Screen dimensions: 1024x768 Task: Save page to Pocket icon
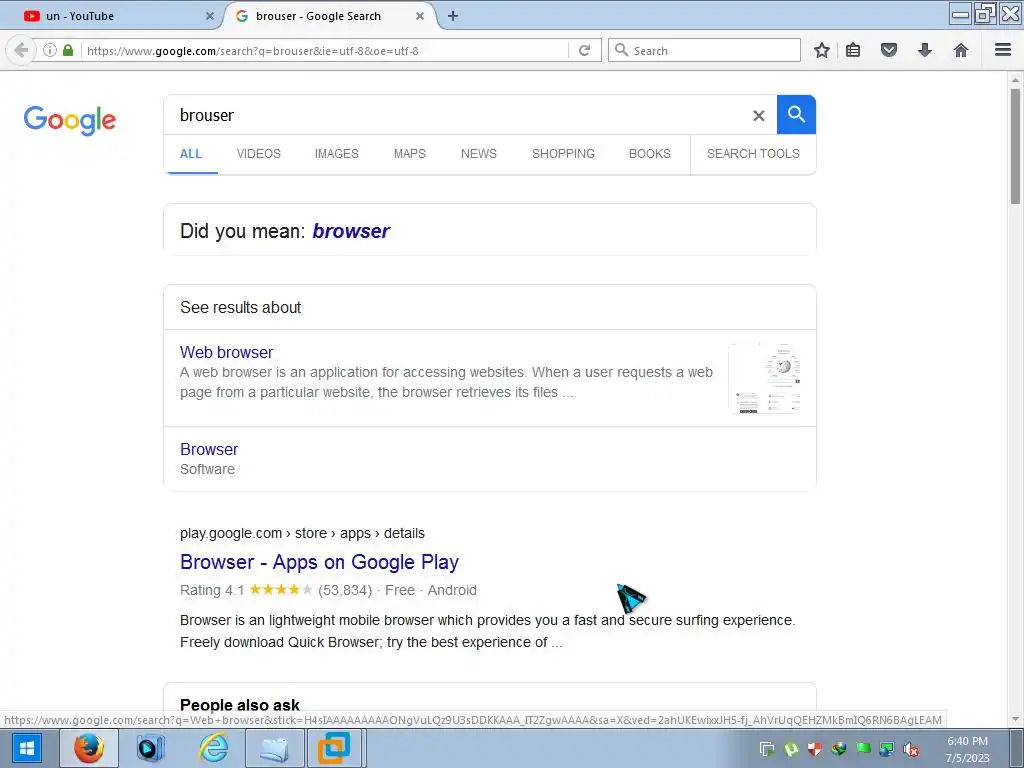pos(889,50)
